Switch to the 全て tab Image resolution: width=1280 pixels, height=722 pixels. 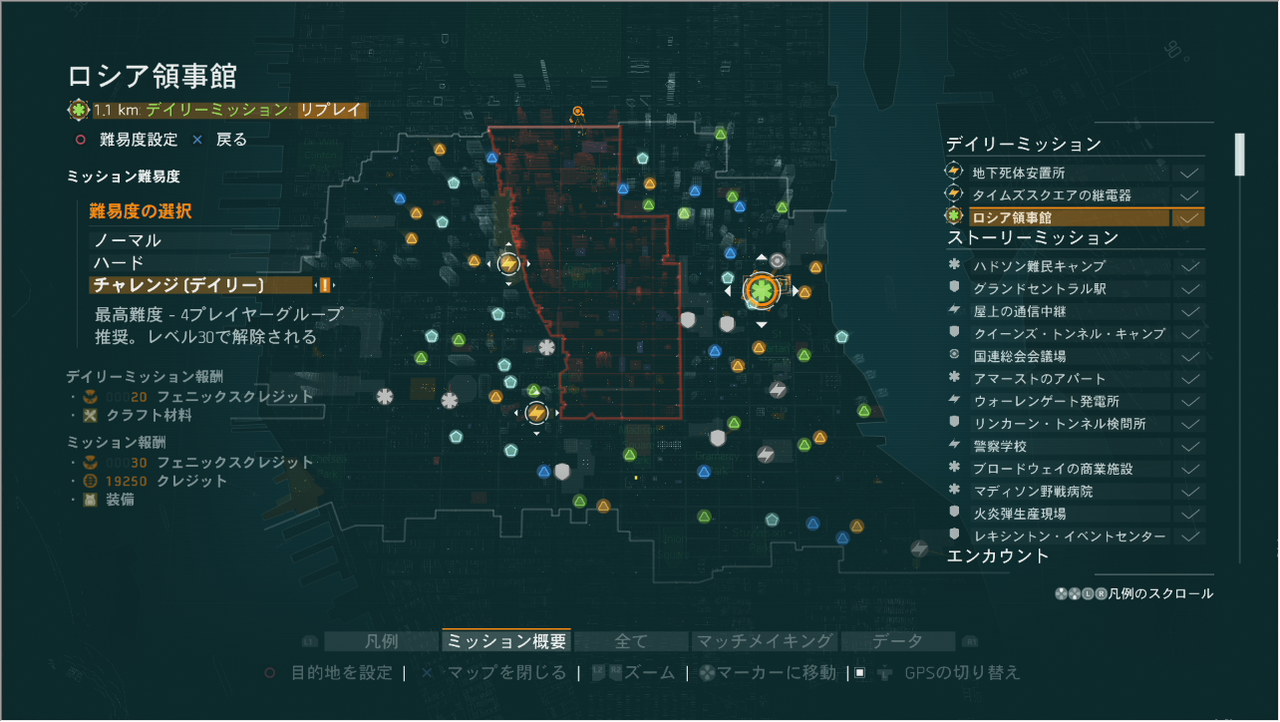(x=631, y=642)
